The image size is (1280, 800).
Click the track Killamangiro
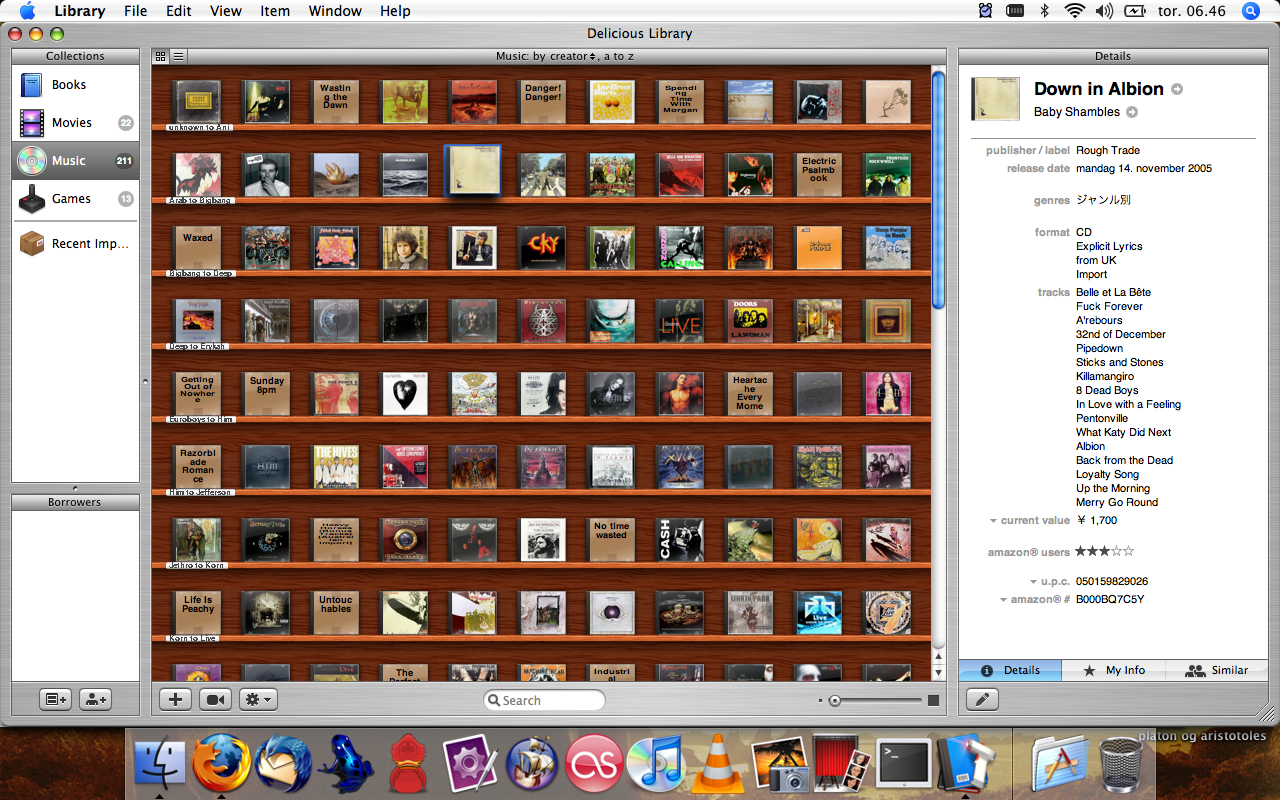[1105, 377]
